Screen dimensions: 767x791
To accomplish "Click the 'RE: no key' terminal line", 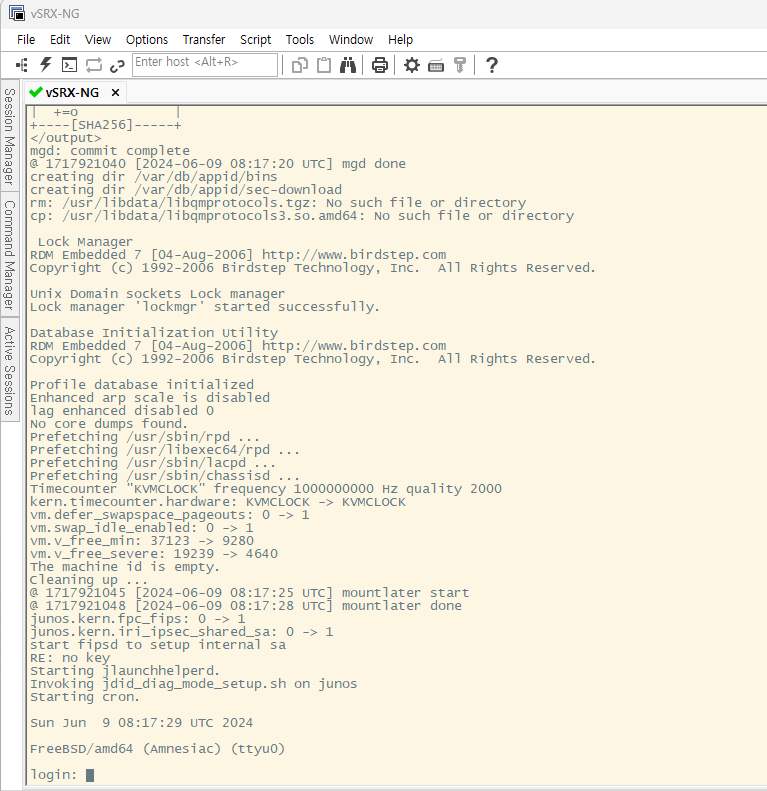I will [70, 658].
